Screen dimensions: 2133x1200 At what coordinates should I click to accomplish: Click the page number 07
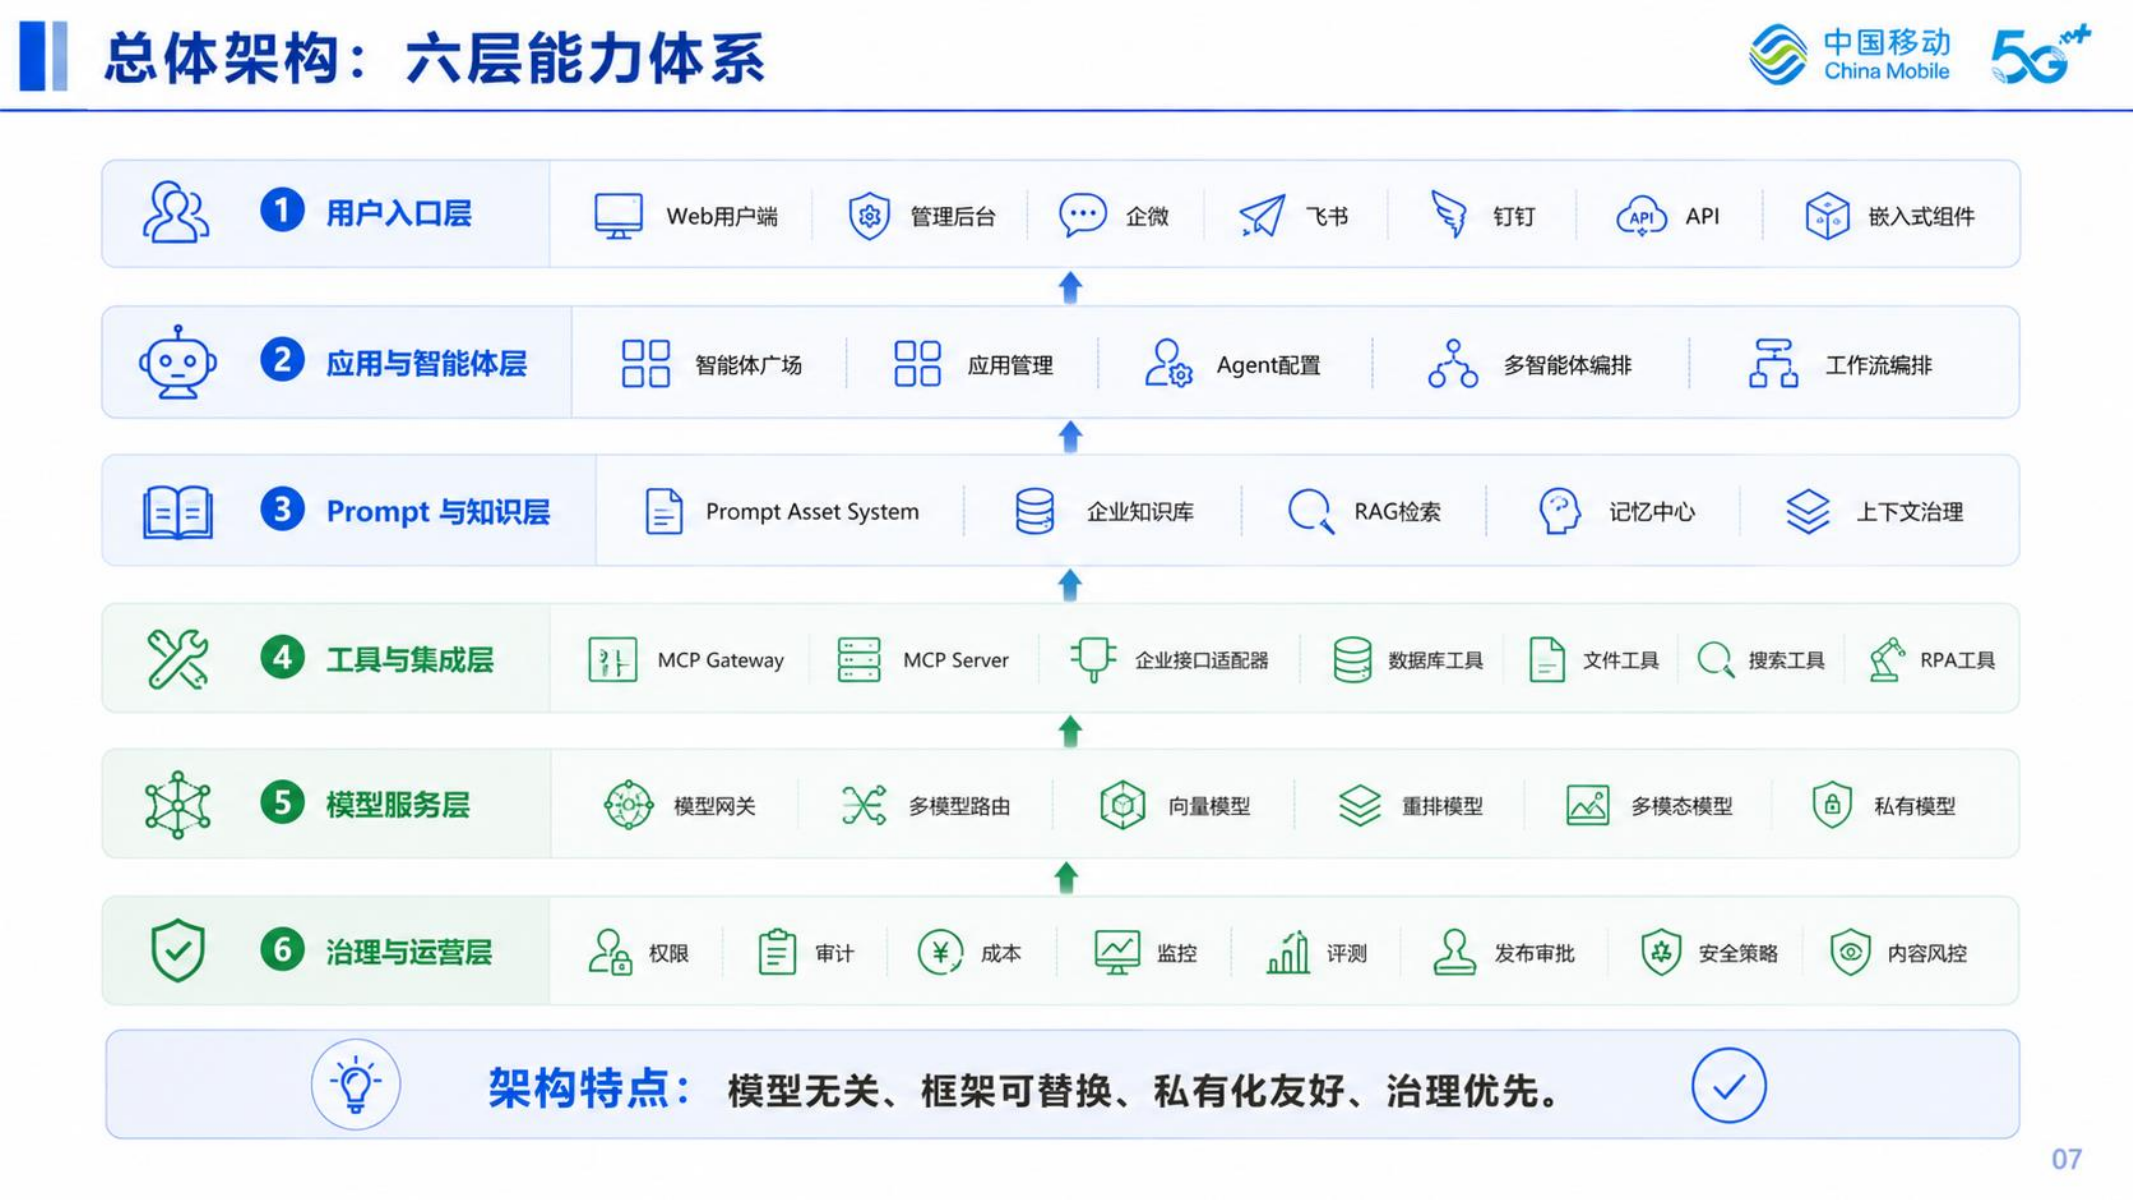pos(2066,1159)
